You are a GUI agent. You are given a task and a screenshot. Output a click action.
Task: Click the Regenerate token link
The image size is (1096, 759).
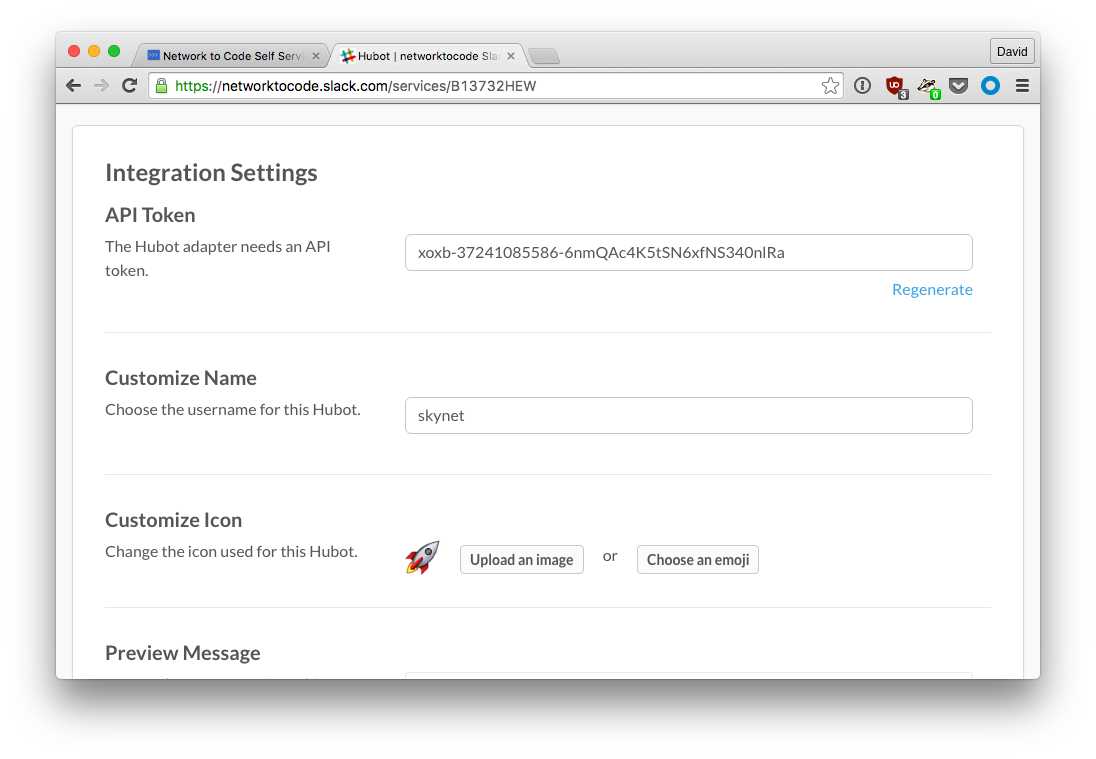coord(932,289)
